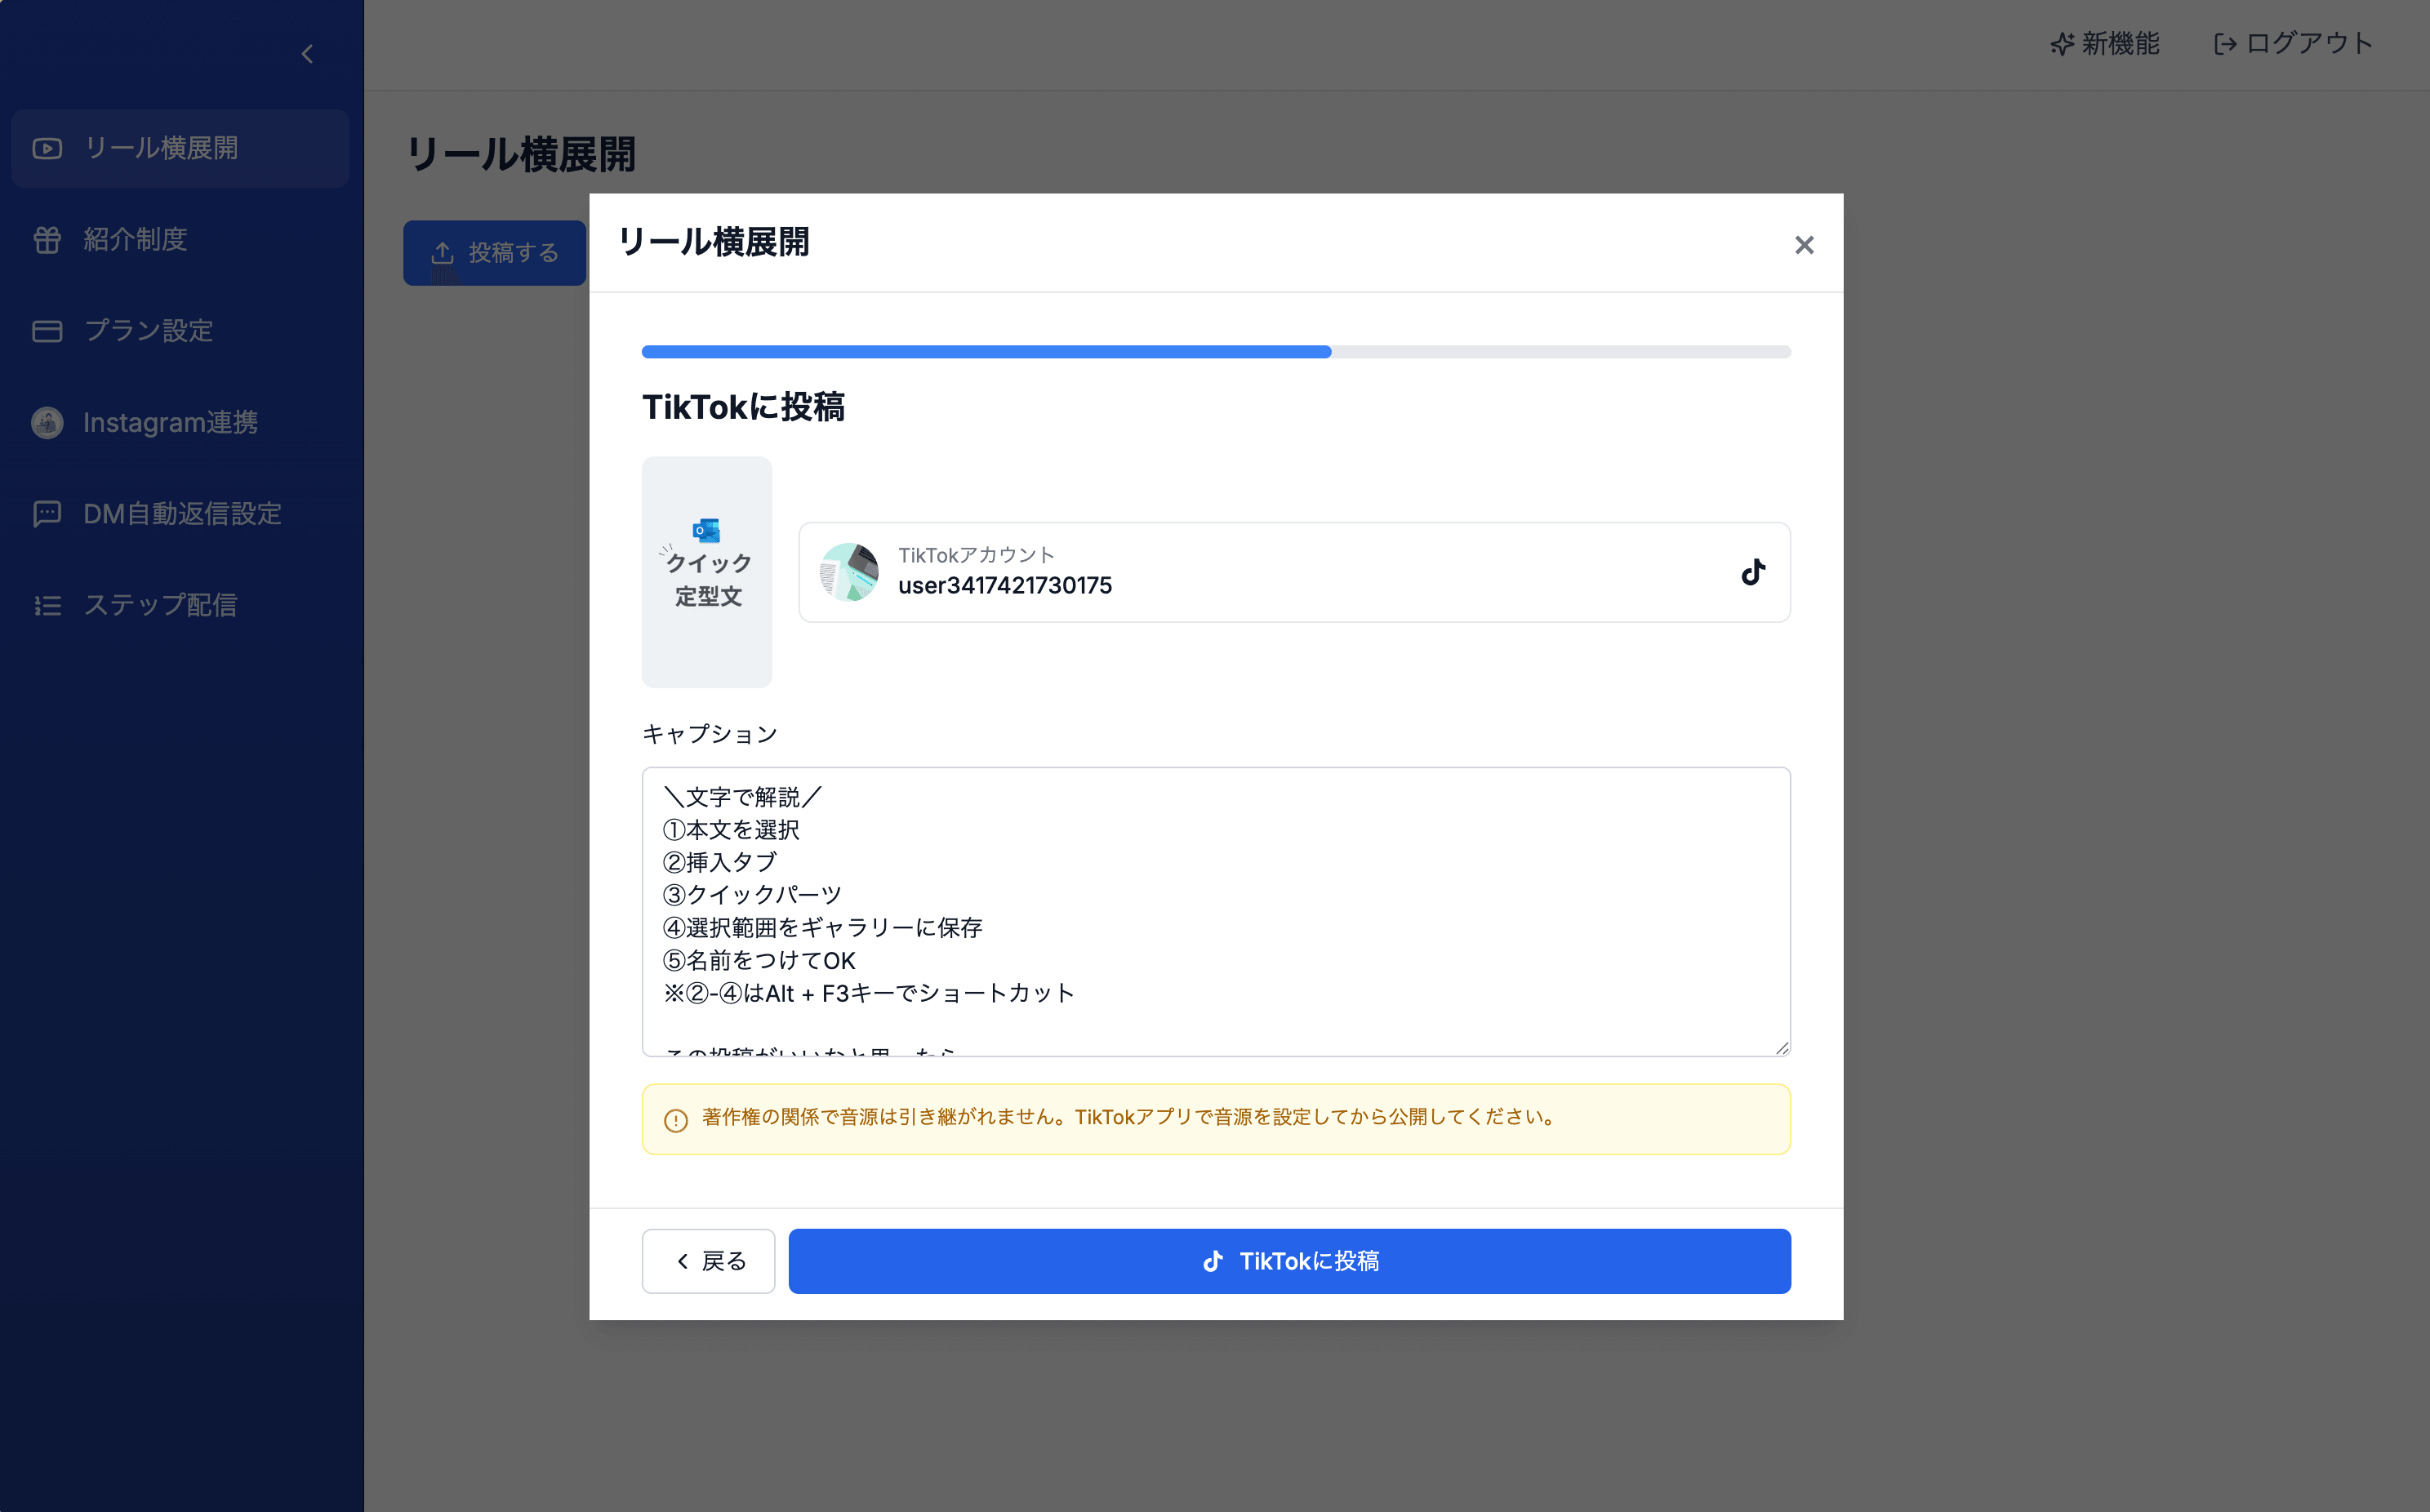The width and height of the screenshot is (2430, 1512).
Task: Click the username user3417421730175
Action: pyautogui.click(x=1005, y=586)
